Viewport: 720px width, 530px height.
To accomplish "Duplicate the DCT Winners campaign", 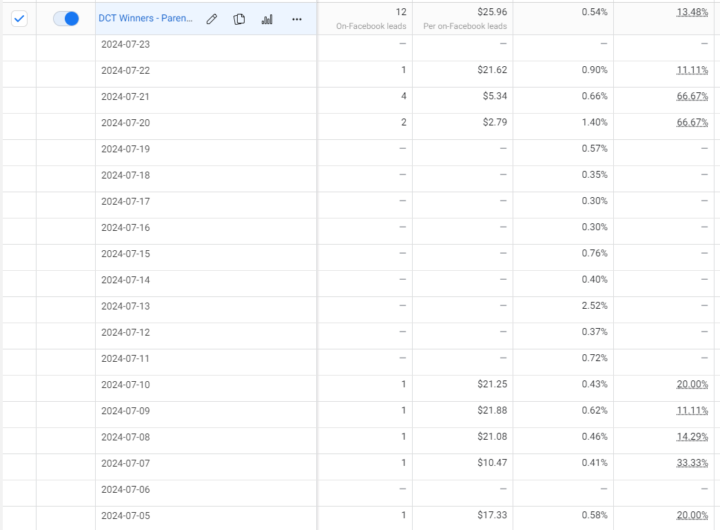I will (239, 19).
